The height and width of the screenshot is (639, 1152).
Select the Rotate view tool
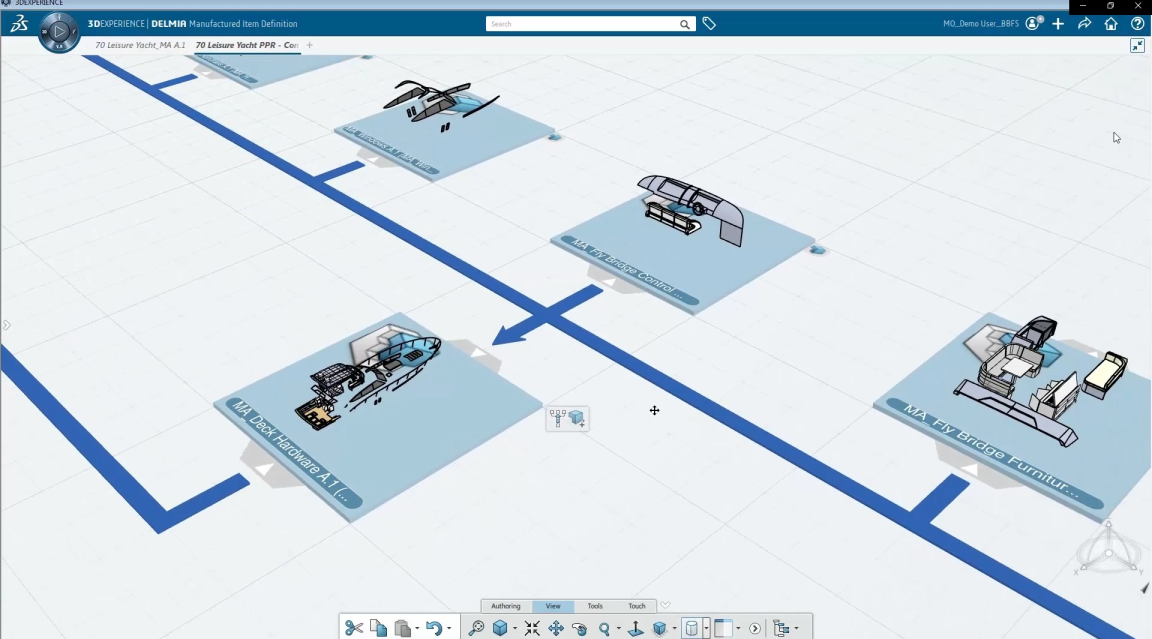click(580, 628)
